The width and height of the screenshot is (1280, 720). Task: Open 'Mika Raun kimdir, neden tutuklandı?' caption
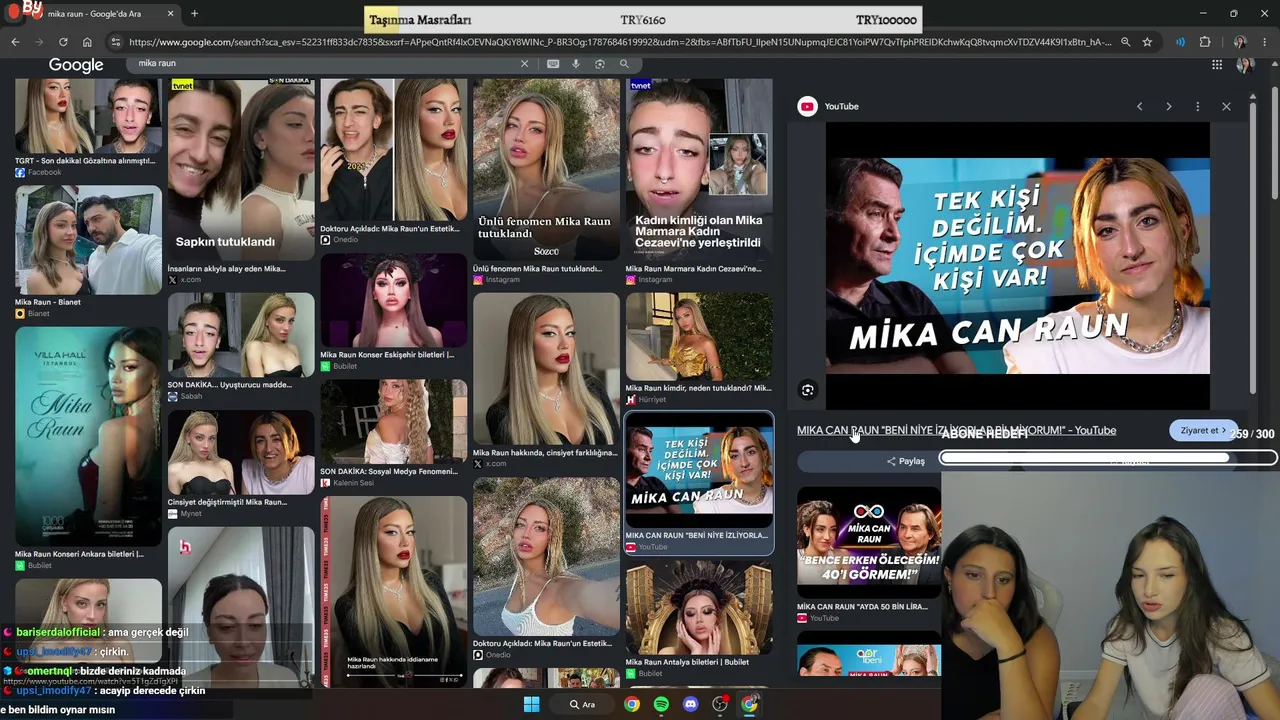point(698,388)
